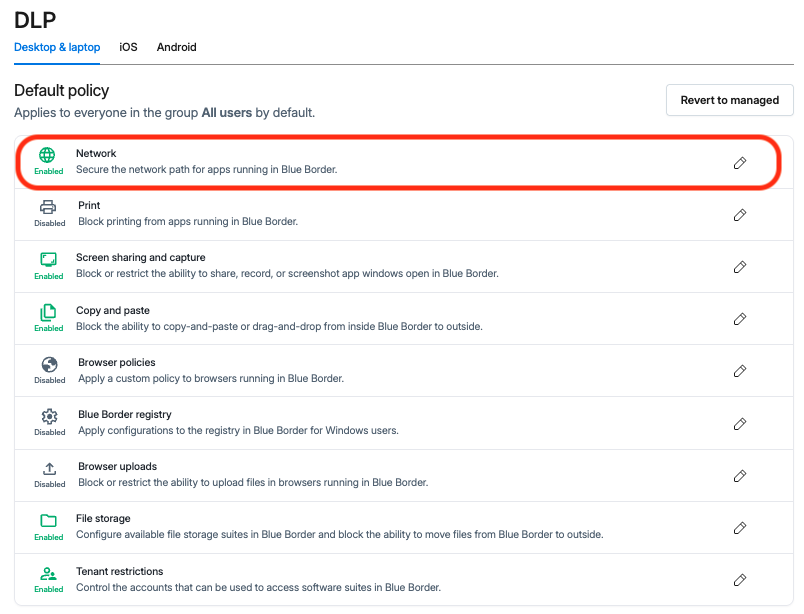Screen dimensions: 804x614
Task: Click 'Secure the network path' description
Action: pos(207,169)
